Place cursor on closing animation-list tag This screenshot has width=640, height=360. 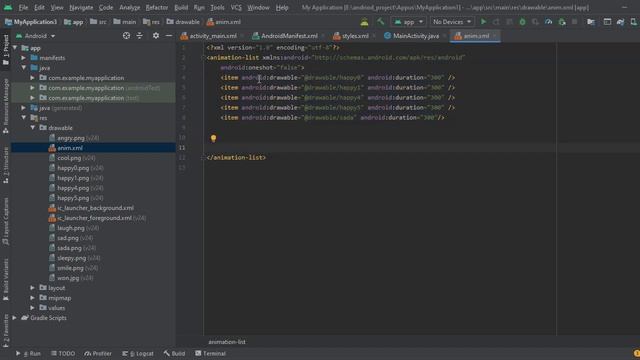pyautogui.click(x=236, y=158)
